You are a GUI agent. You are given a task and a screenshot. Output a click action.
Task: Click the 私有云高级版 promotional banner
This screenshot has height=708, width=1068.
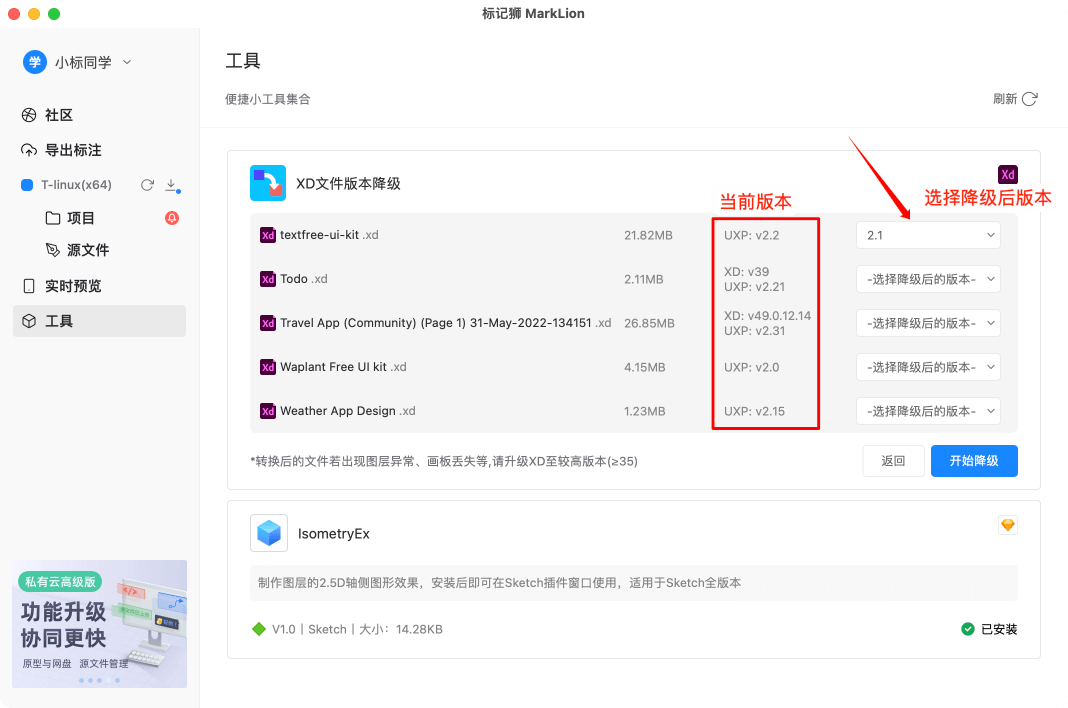(100, 623)
